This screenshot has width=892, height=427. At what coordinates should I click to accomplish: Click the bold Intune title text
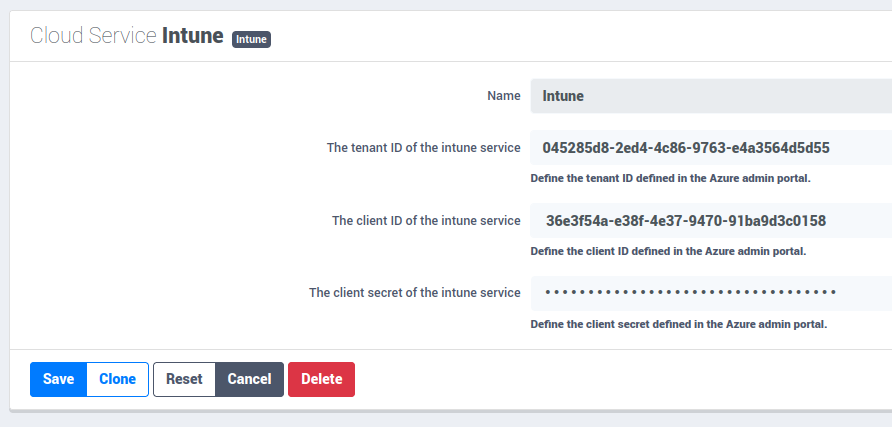(192, 36)
